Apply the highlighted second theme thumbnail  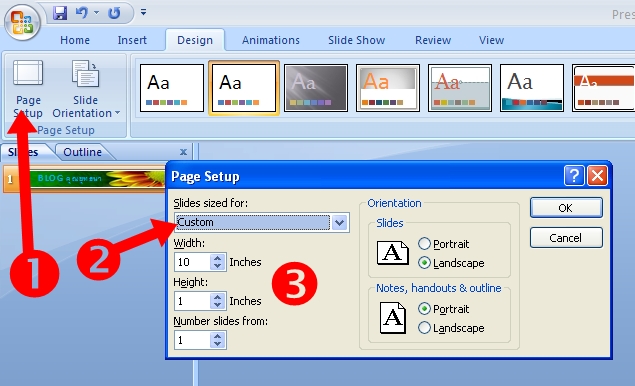pos(244,88)
